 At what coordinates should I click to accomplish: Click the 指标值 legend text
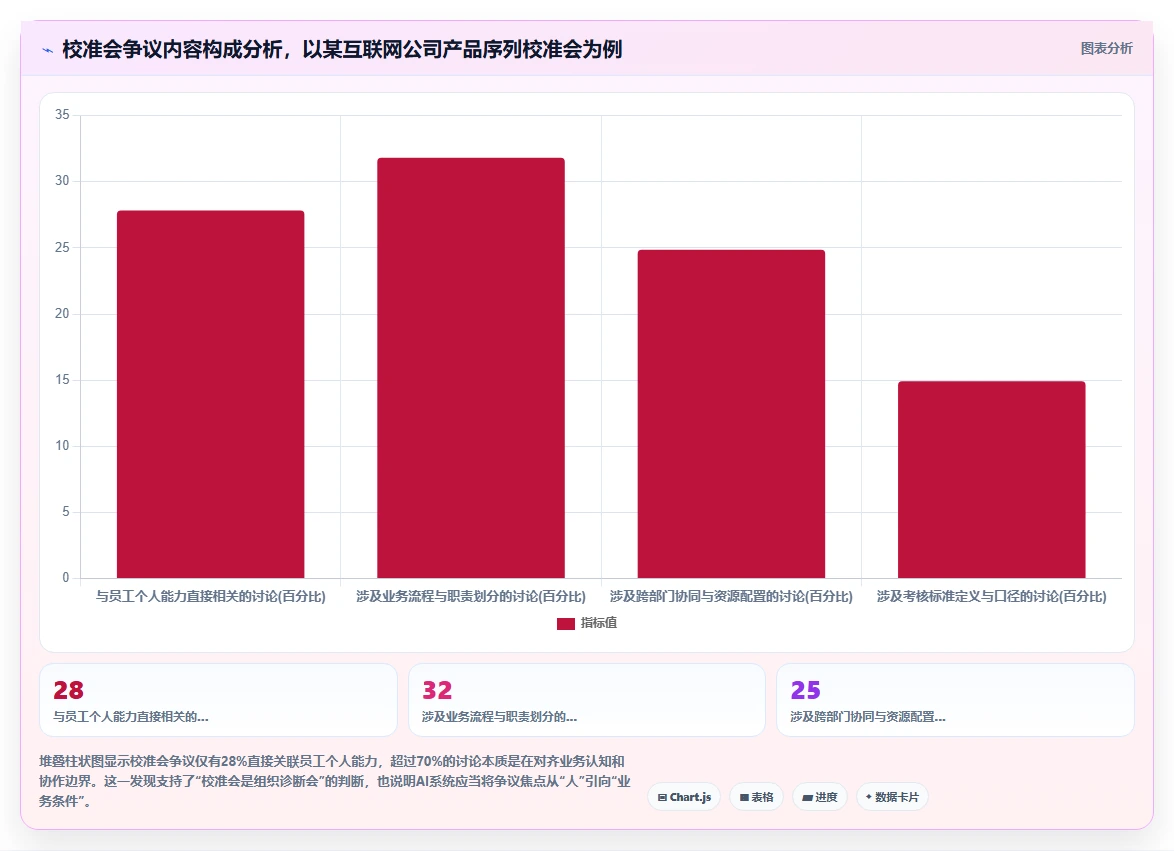[598, 623]
